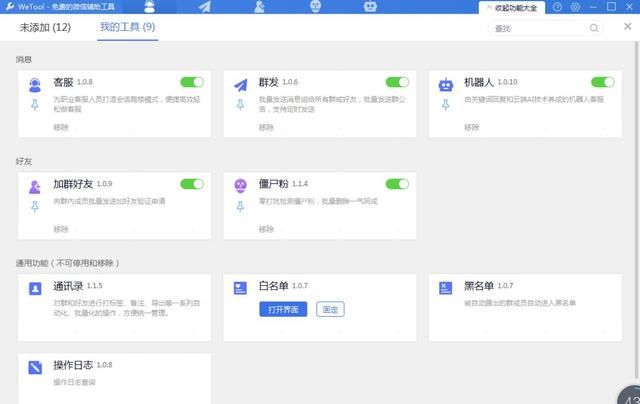Toggle off the 群发 switch
The image size is (640, 404).
pos(397,82)
